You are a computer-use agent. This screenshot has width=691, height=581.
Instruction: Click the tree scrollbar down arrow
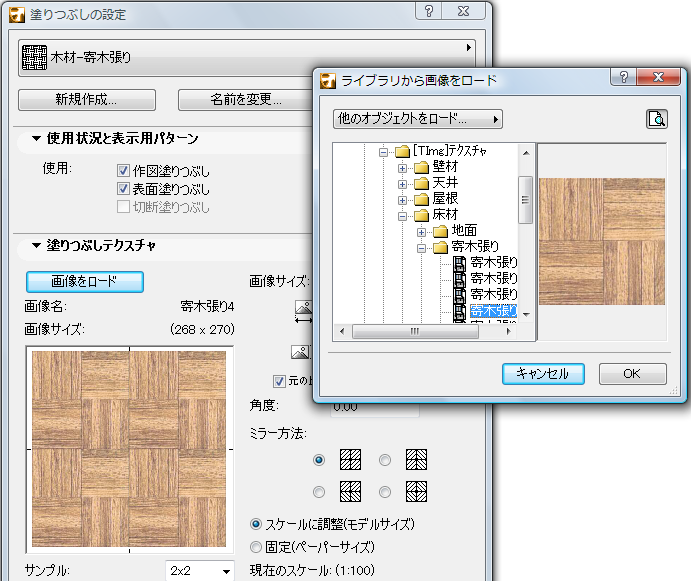coord(526,315)
